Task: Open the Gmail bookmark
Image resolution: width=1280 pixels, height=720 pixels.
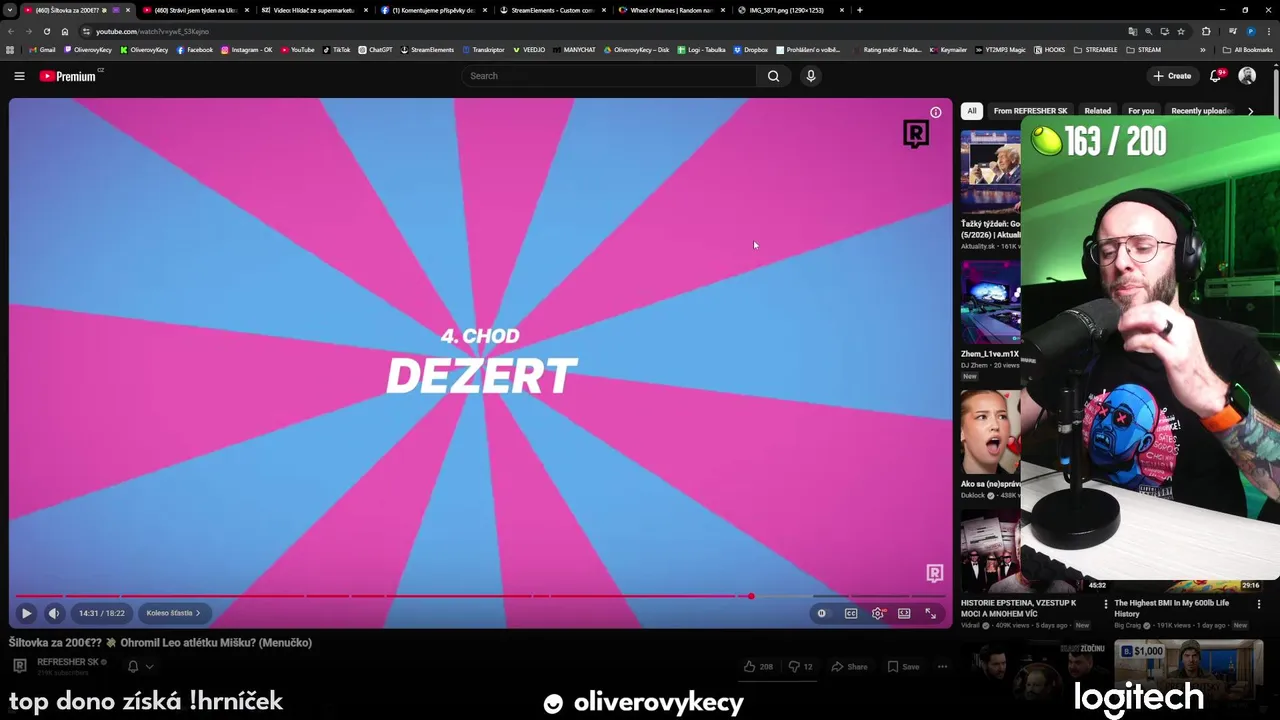Action: (x=42, y=50)
